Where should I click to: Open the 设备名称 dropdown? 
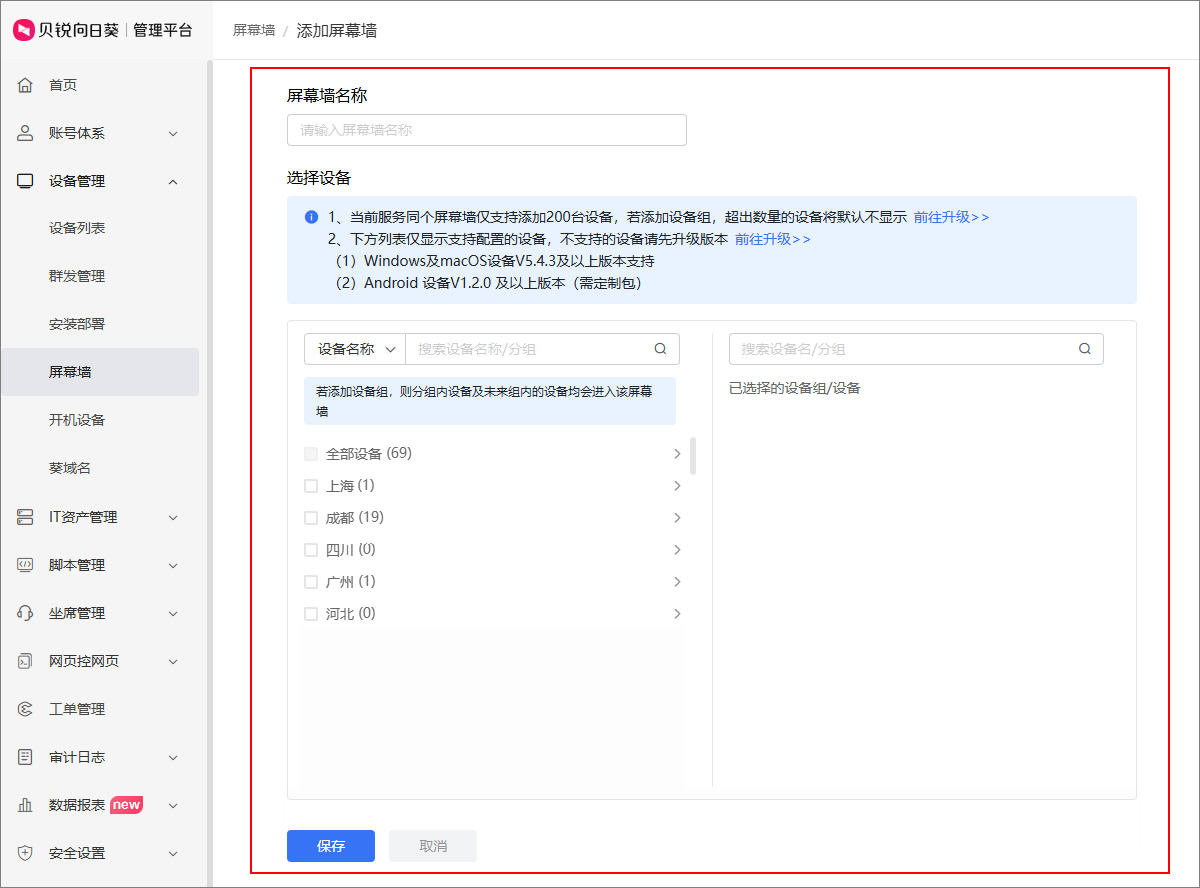353,349
